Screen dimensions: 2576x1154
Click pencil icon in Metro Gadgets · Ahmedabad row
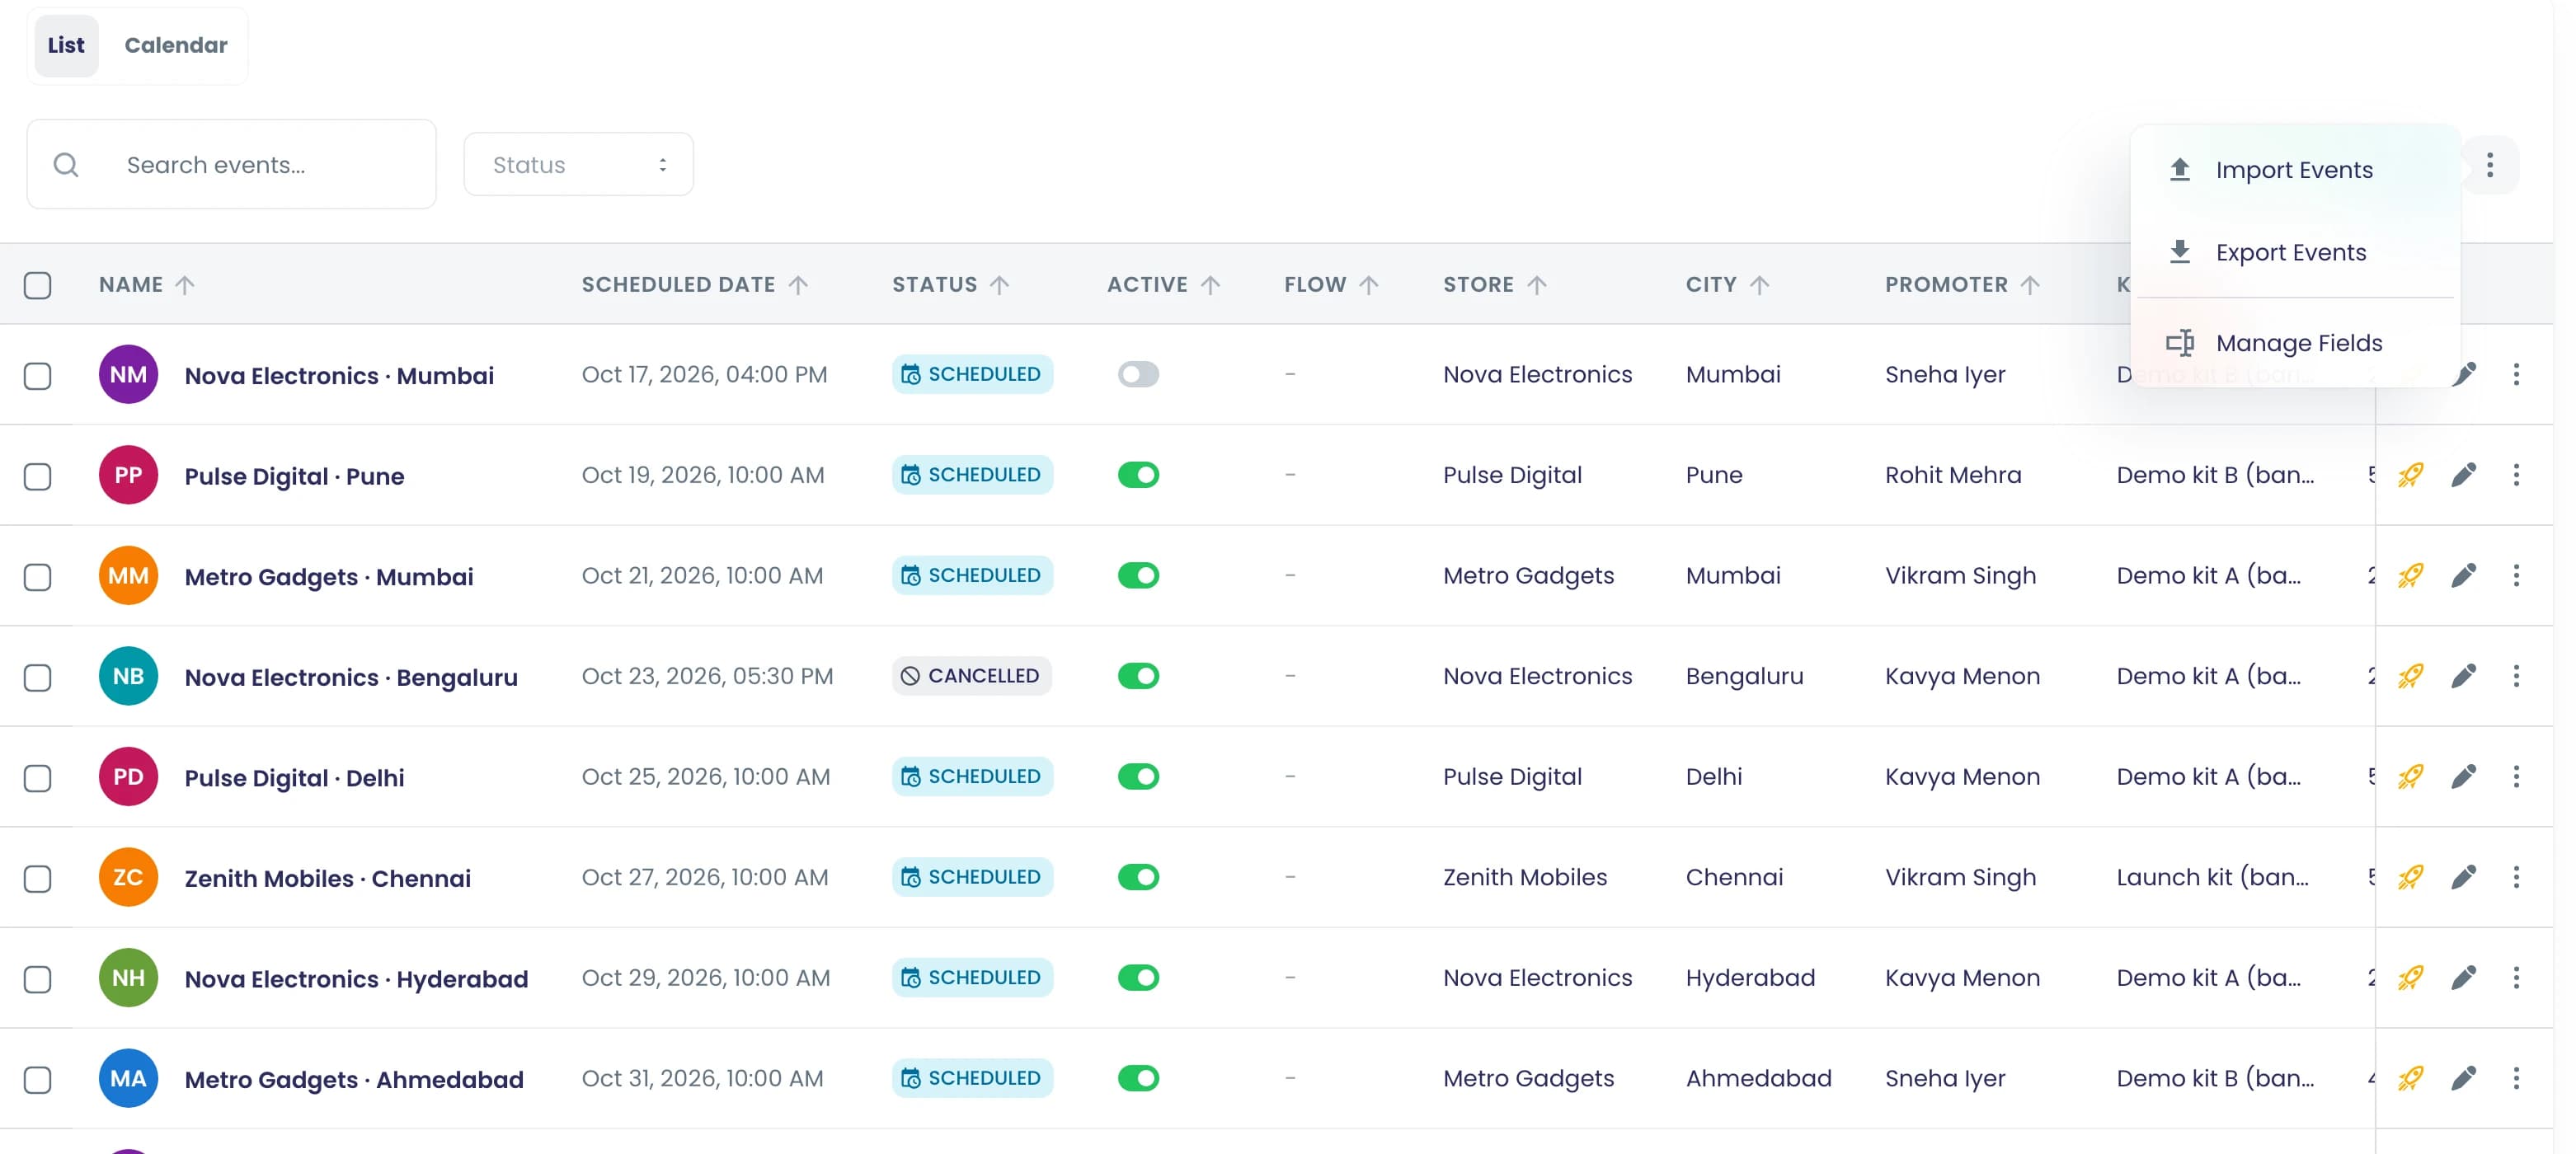point(2464,1078)
